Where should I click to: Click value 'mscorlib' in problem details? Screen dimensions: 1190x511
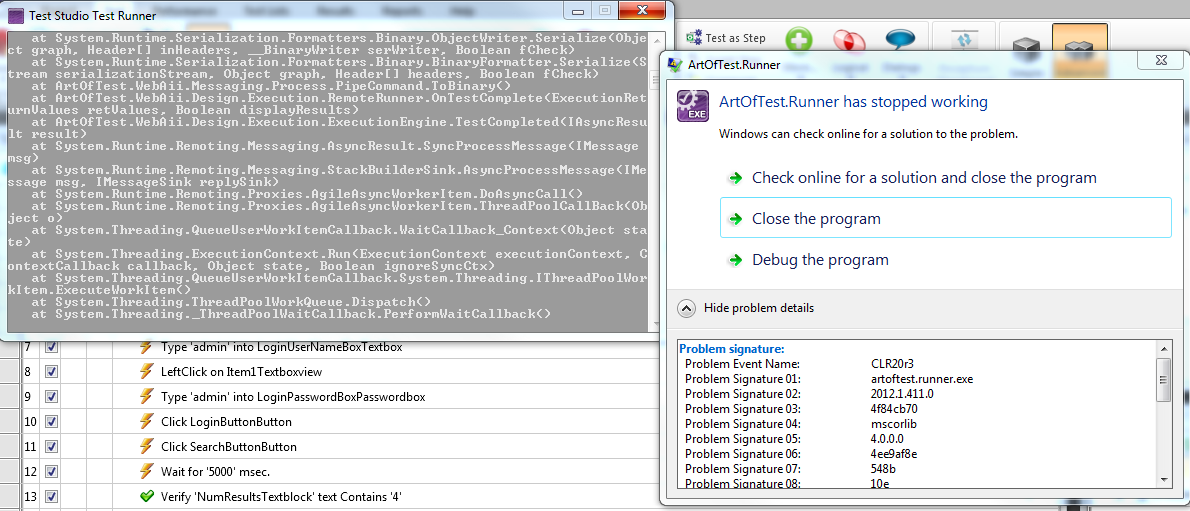894,424
